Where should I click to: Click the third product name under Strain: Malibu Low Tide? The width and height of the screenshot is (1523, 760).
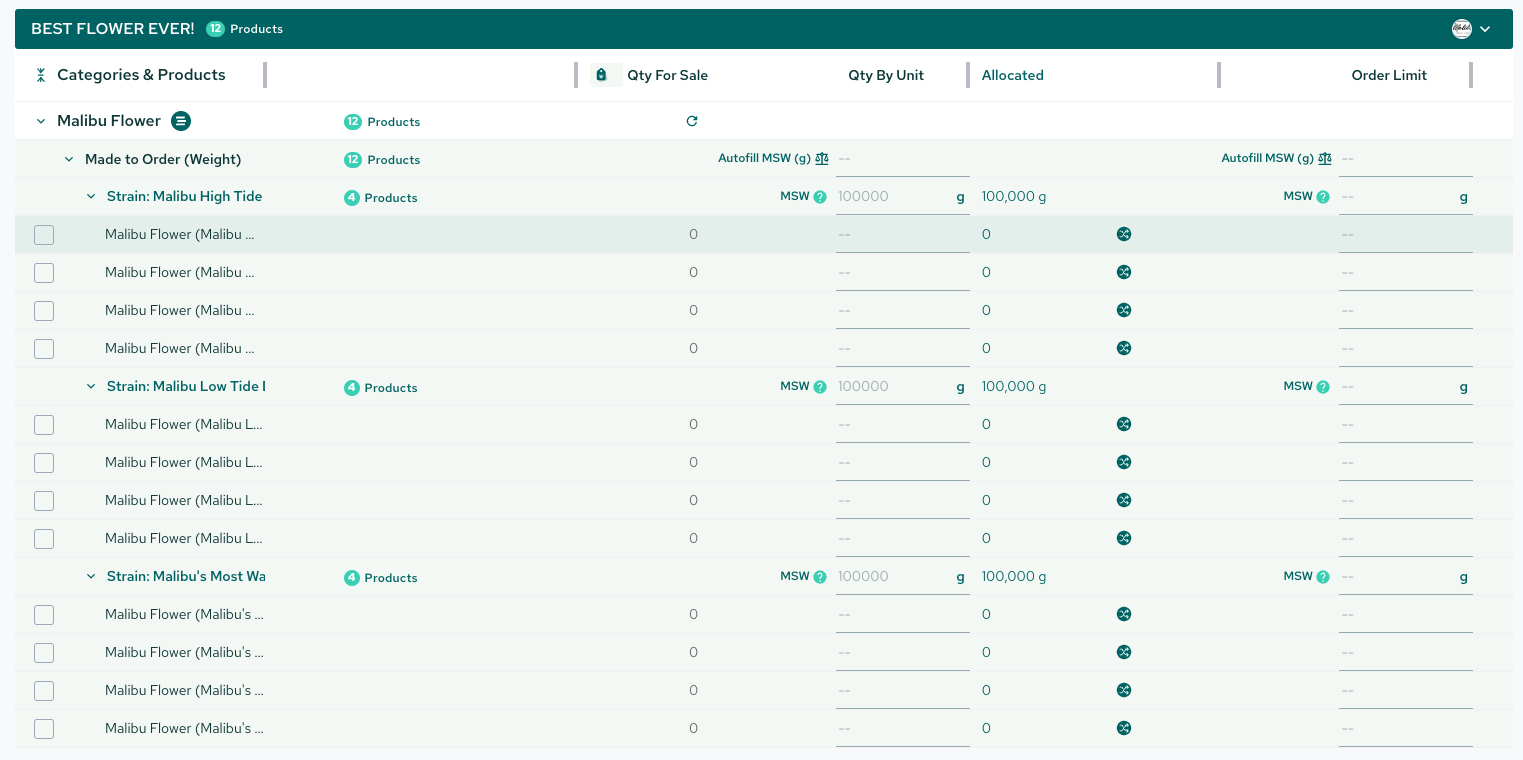[184, 500]
